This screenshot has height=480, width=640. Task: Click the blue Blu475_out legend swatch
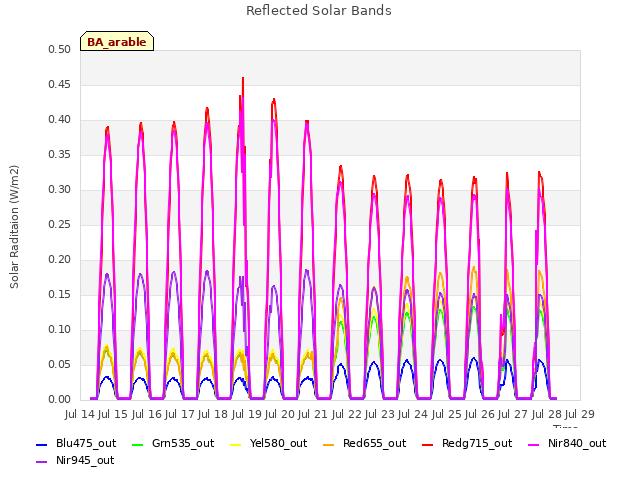click(x=42, y=444)
